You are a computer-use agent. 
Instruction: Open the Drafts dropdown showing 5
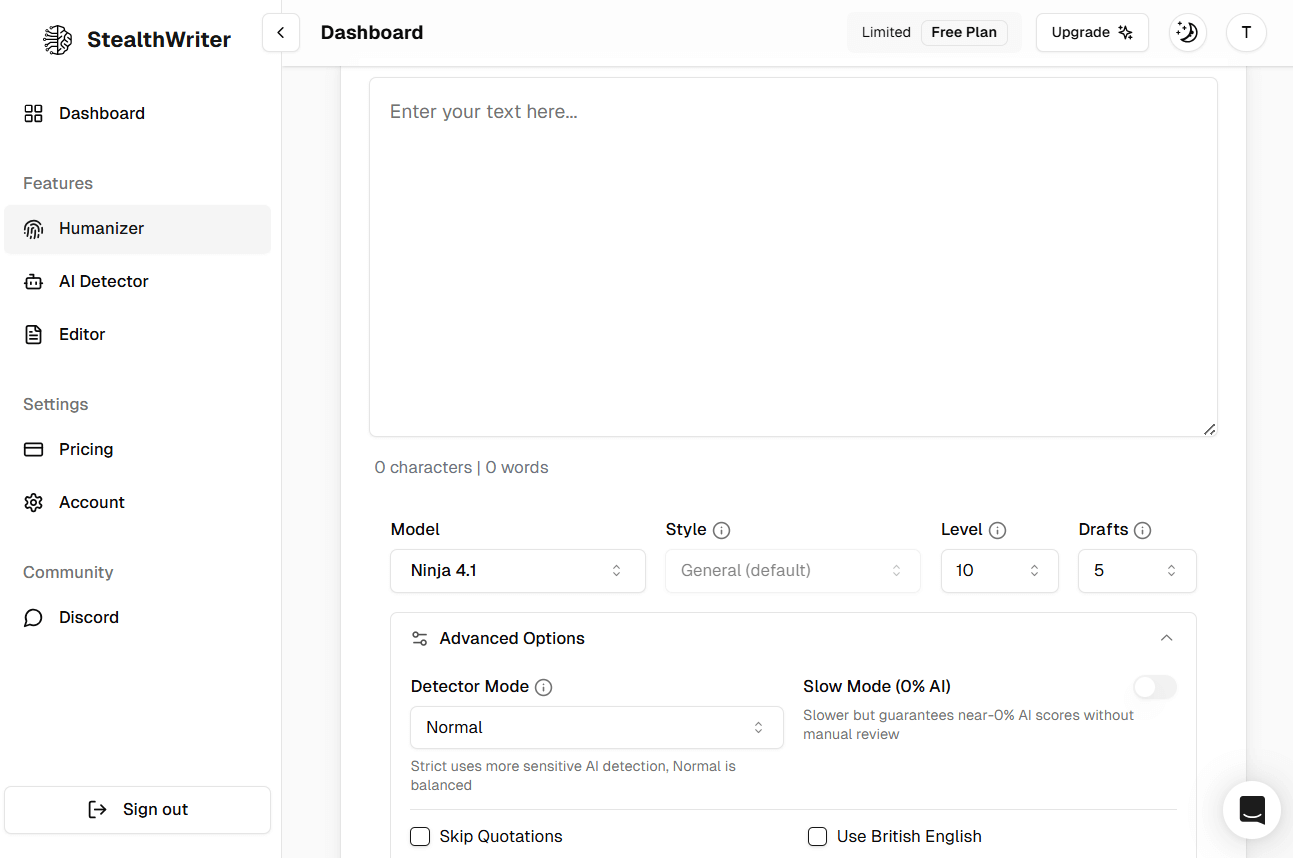[1137, 570]
